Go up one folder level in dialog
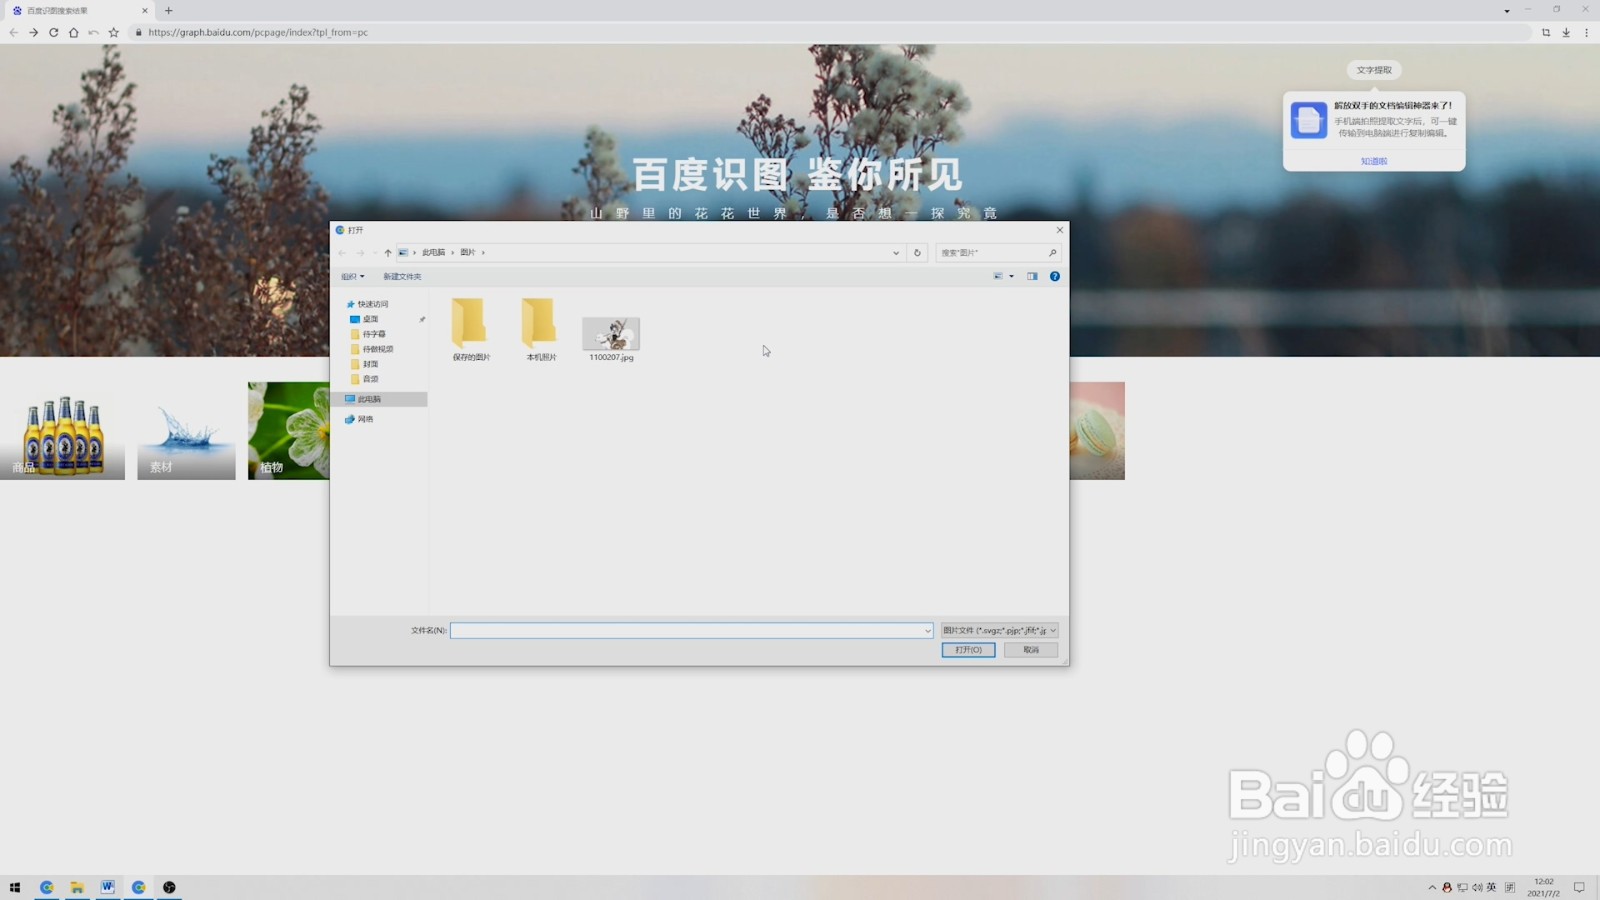 click(388, 253)
